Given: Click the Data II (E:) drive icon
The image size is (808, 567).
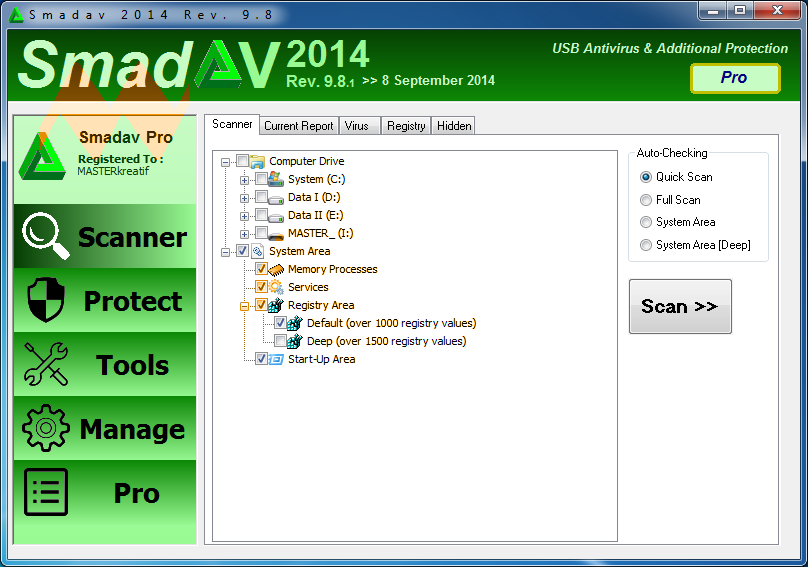Looking at the screenshot, I should [x=276, y=216].
